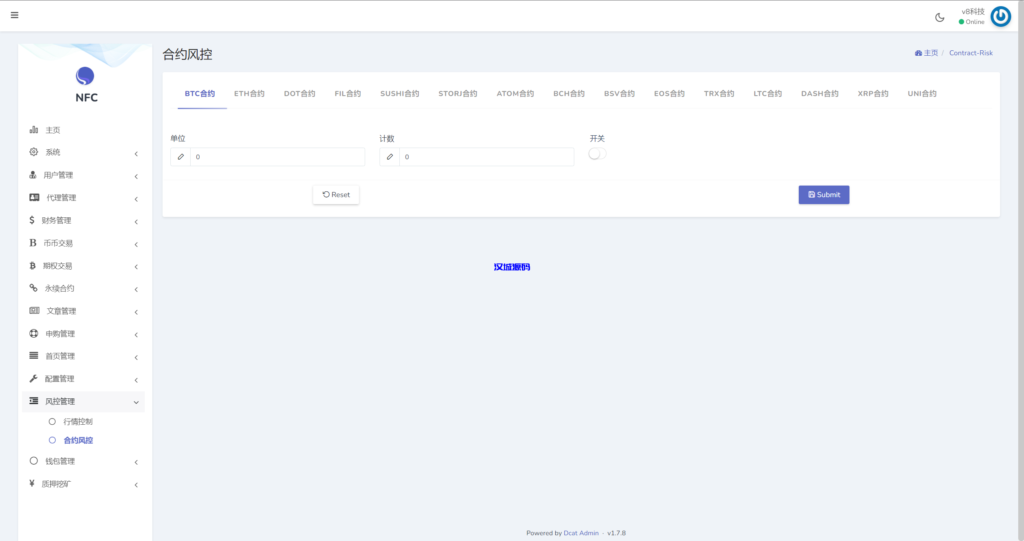Toggle the 开关 switch

(597, 154)
